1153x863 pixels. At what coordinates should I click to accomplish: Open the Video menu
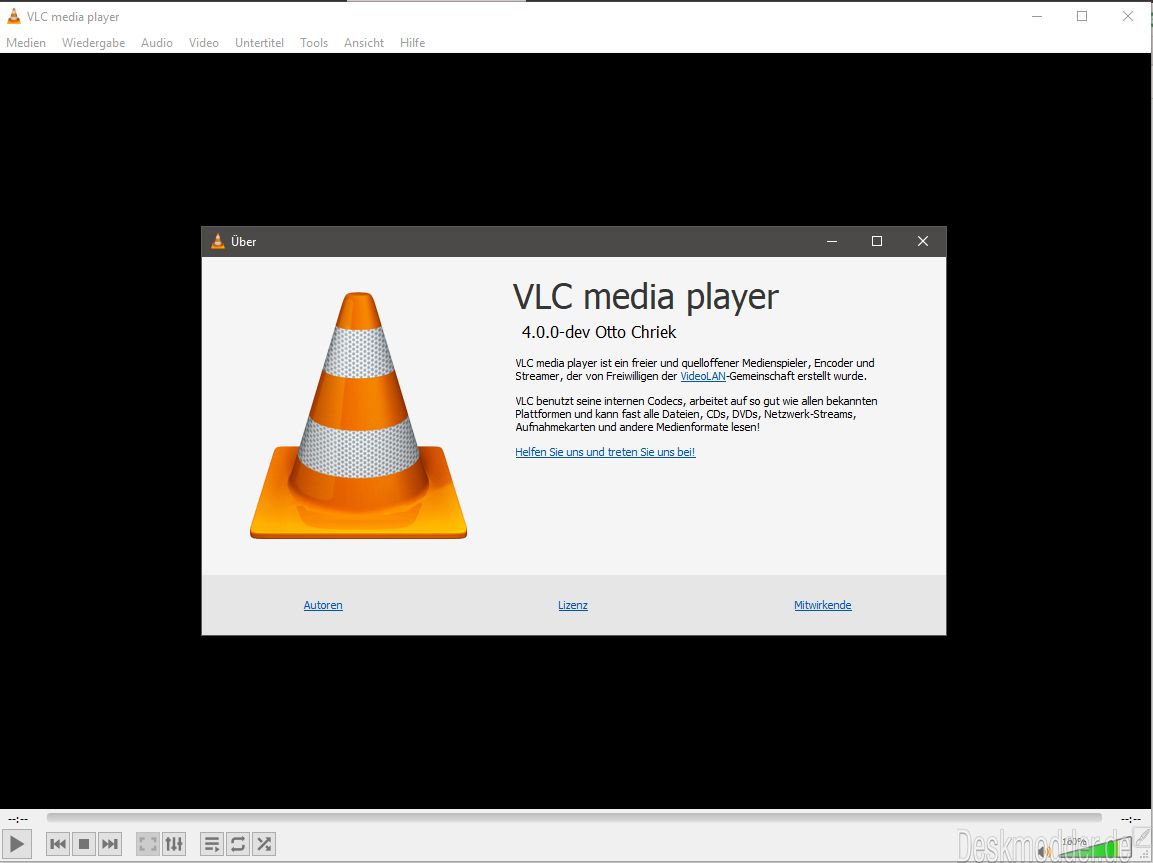coord(204,43)
